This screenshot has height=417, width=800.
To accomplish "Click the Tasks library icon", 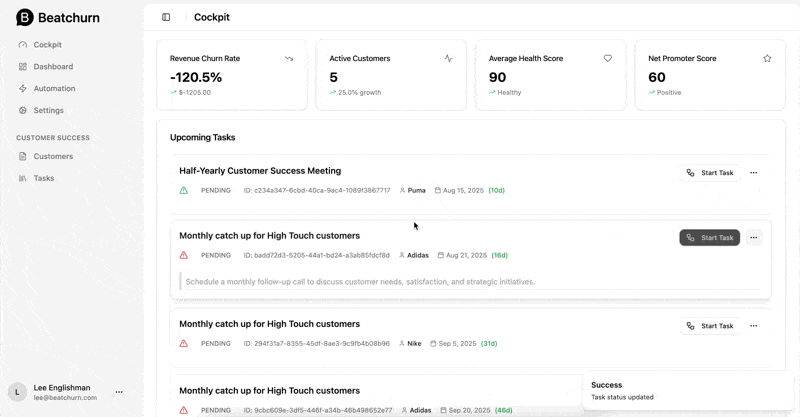I will 22,179.
